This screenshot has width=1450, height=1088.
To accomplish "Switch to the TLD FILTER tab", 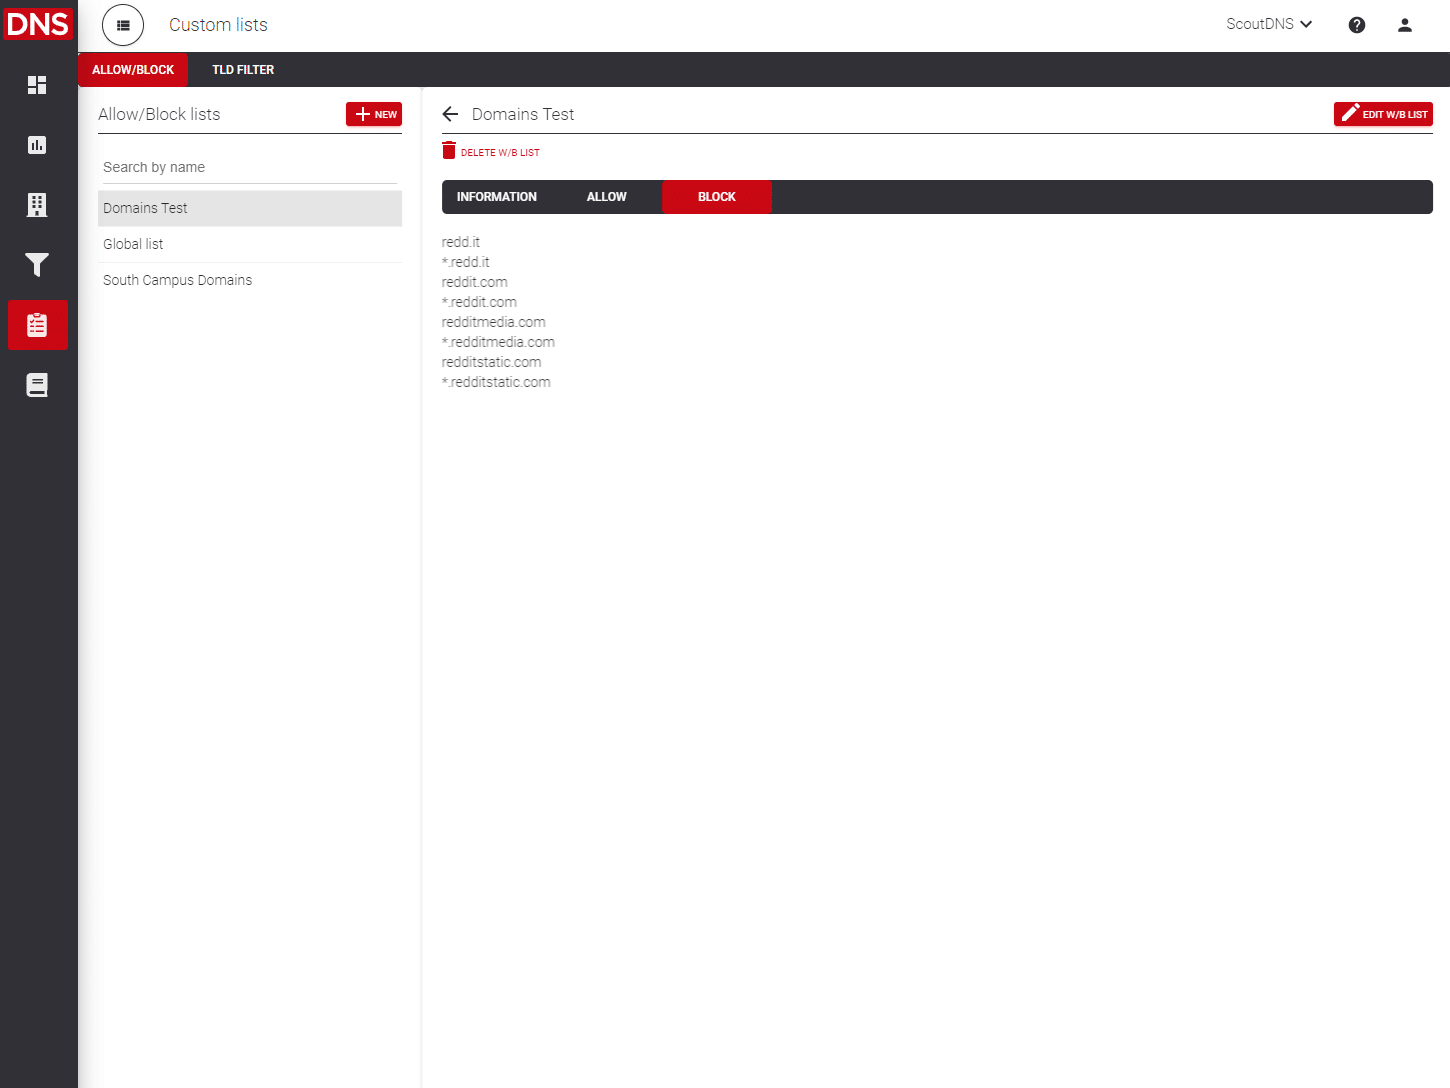I will click(243, 70).
